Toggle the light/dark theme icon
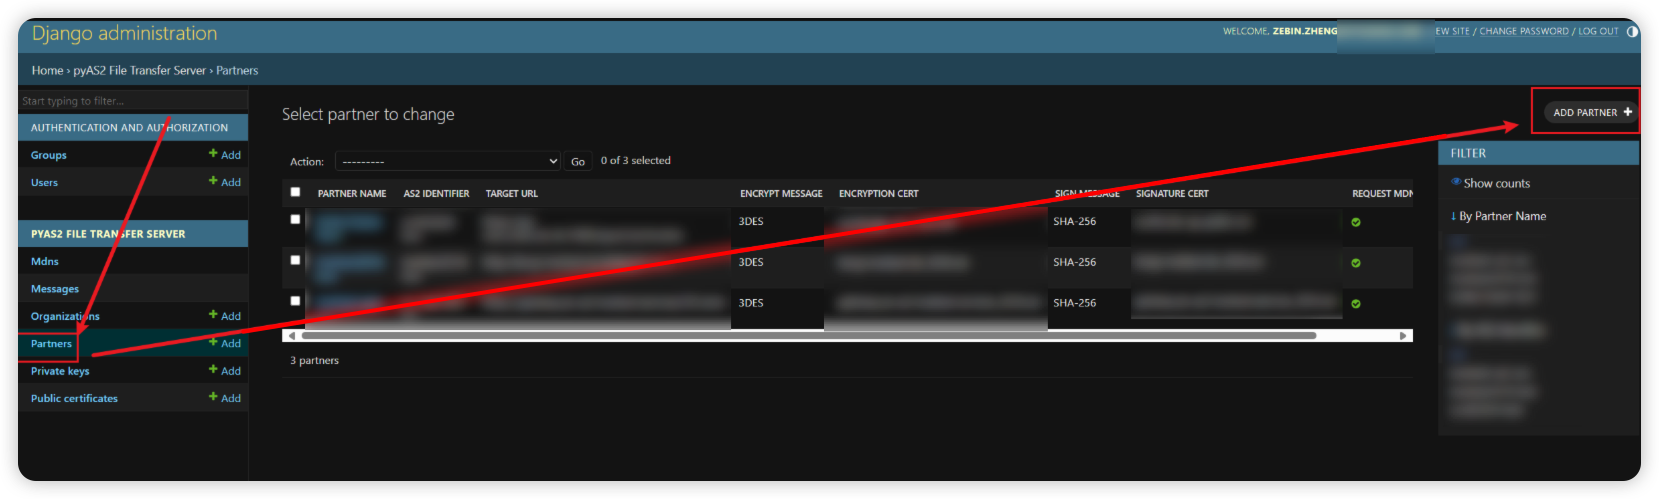Viewport: 1659px width, 499px height. (1632, 32)
